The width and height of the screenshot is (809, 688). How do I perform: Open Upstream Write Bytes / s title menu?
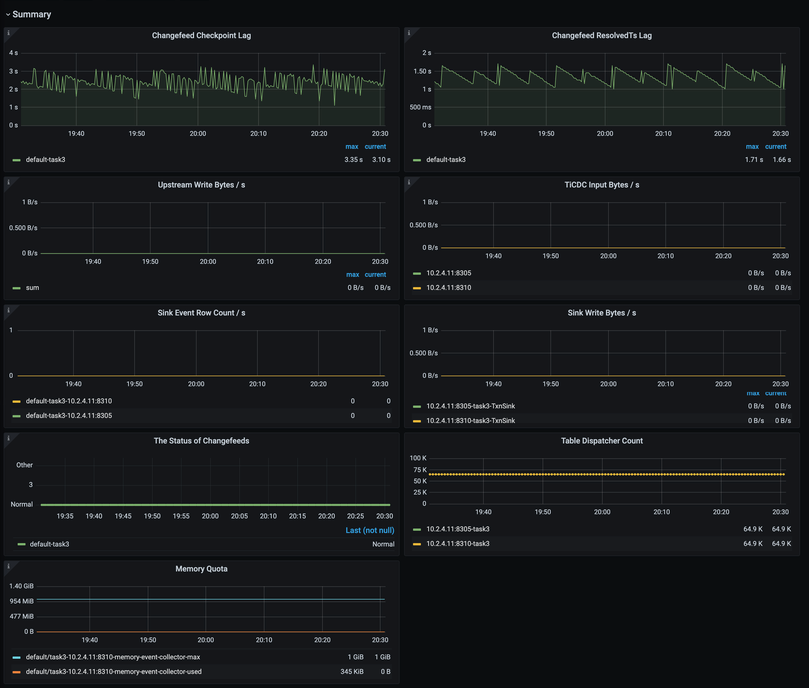[x=201, y=185]
